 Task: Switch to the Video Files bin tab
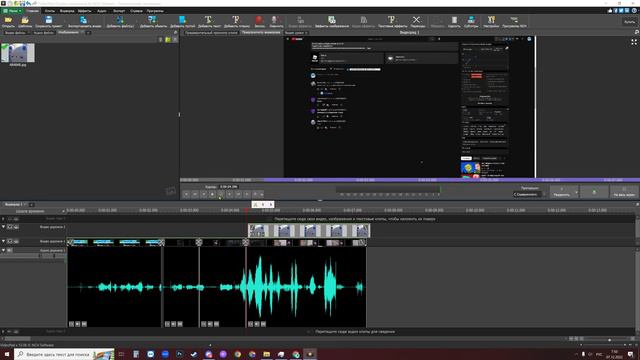coord(16,33)
